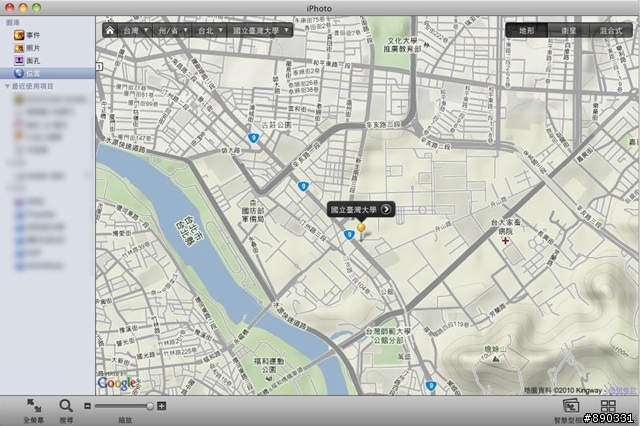
Task: Open 搜尋 search tool
Action: [66, 410]
